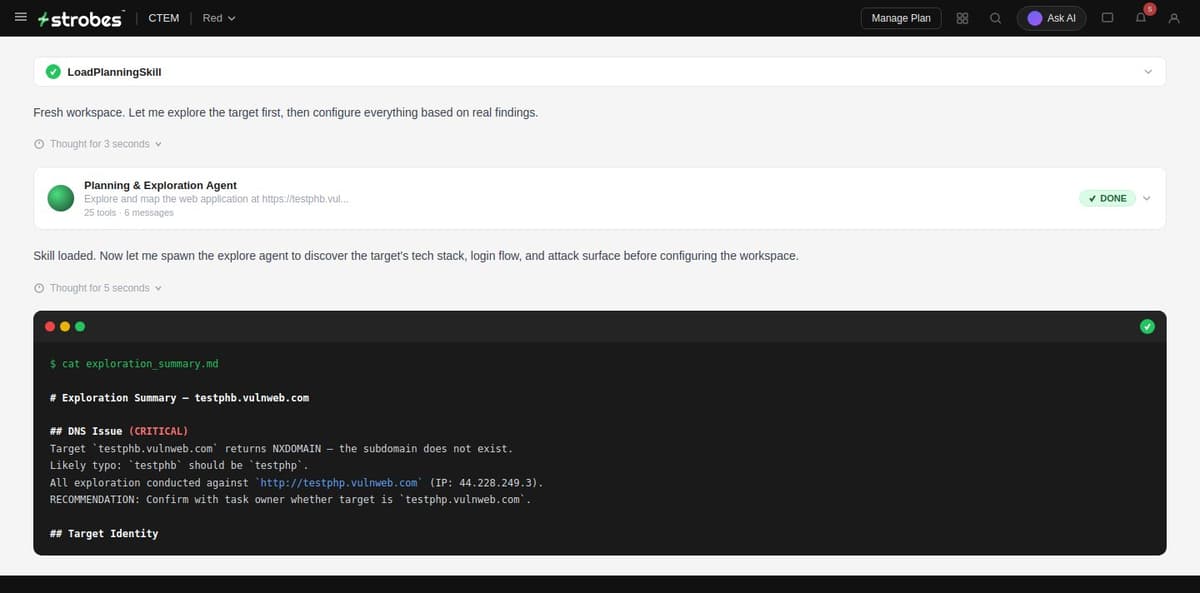
Task: Click the 'Exploration Summary' heading line
Action: pos(179,397)
